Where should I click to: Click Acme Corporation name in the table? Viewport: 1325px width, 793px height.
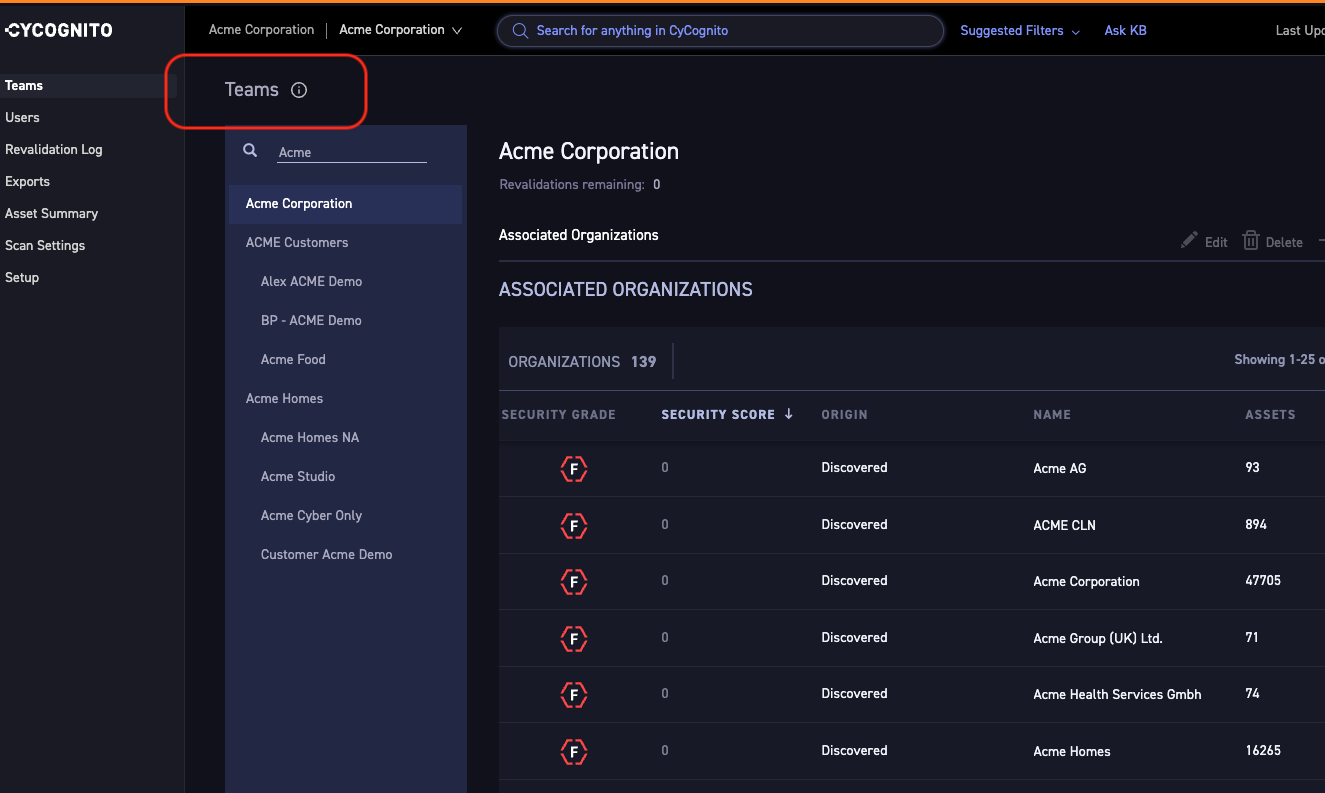tap(1086, 581)
